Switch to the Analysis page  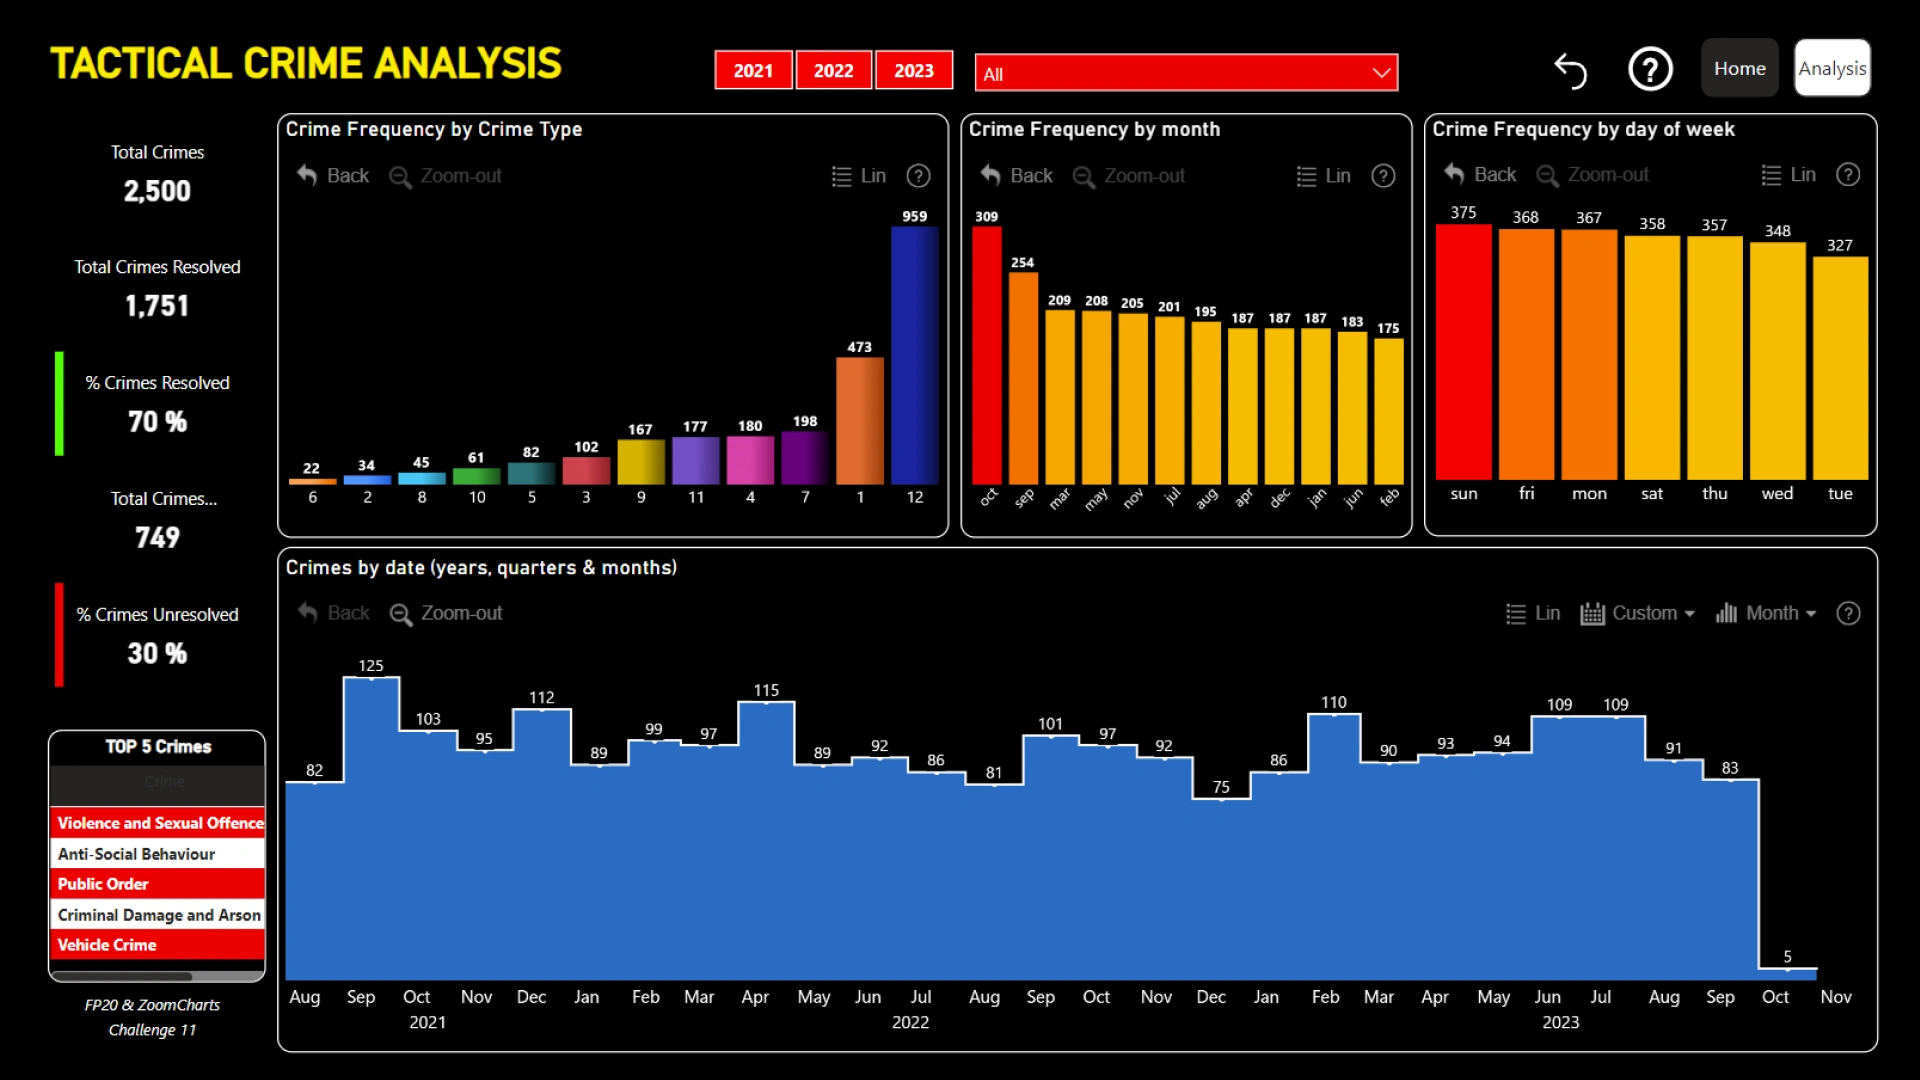pyautogui.click(x=1832, y=68)
